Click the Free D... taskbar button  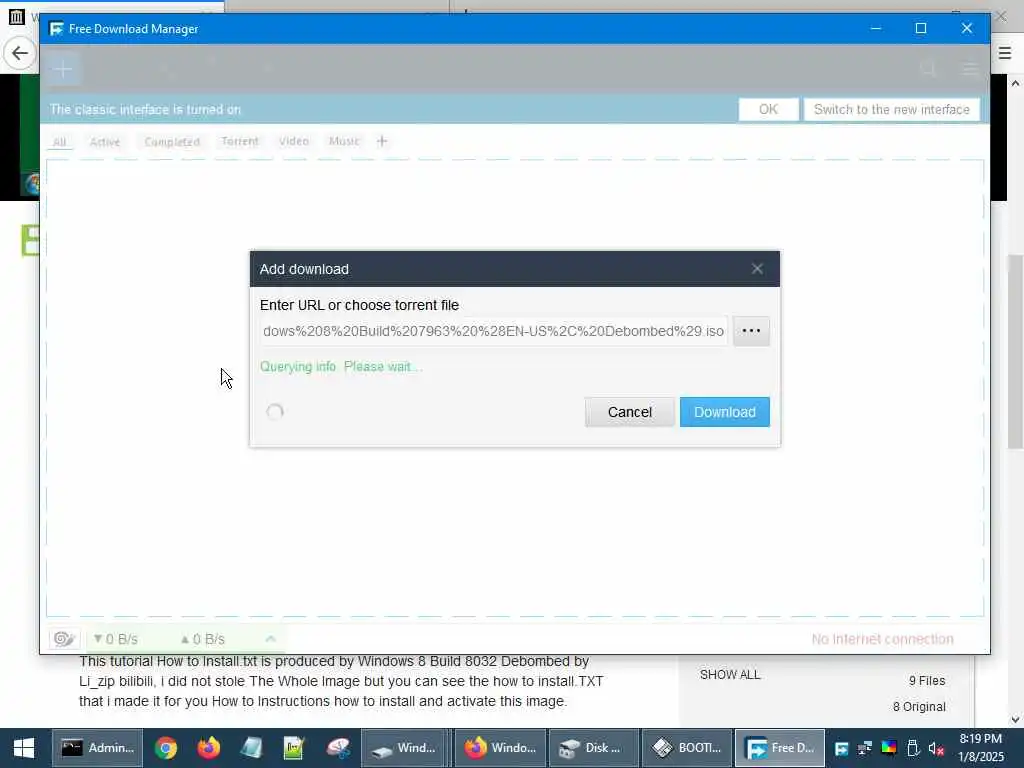(x=780, y=748)
